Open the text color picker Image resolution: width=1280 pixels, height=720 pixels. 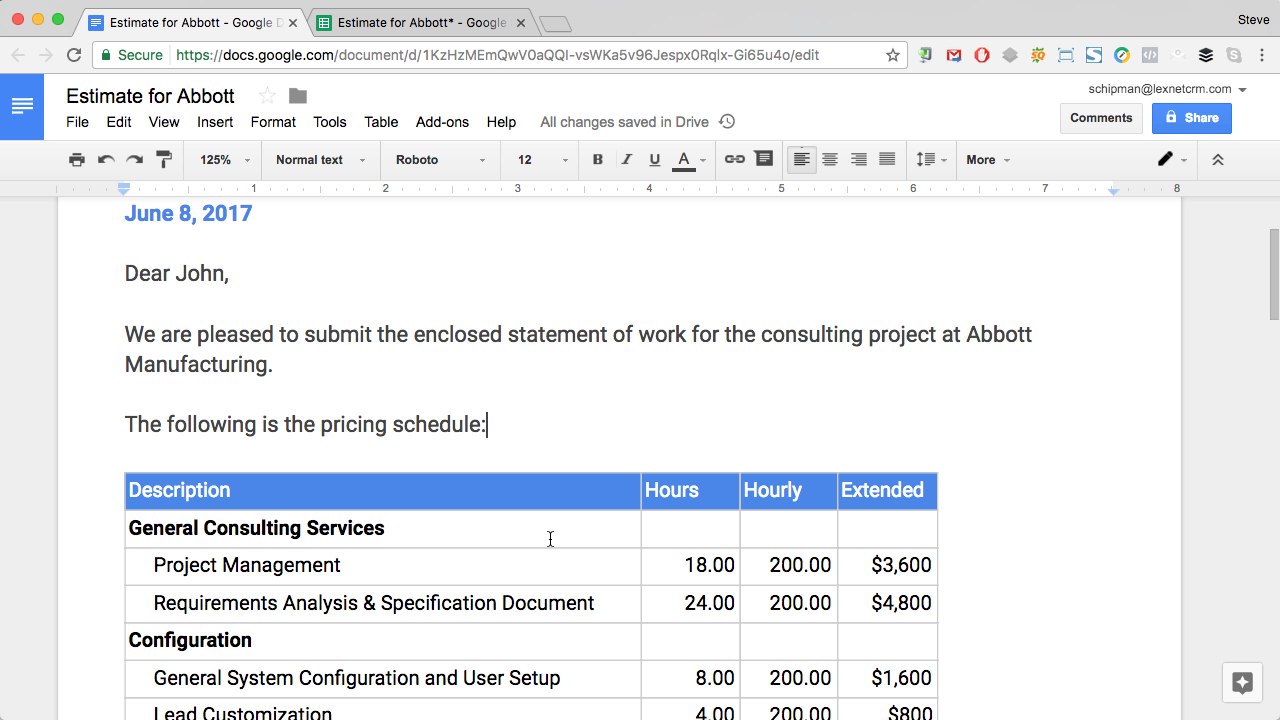pyautogui.click(x=689, y=160)
